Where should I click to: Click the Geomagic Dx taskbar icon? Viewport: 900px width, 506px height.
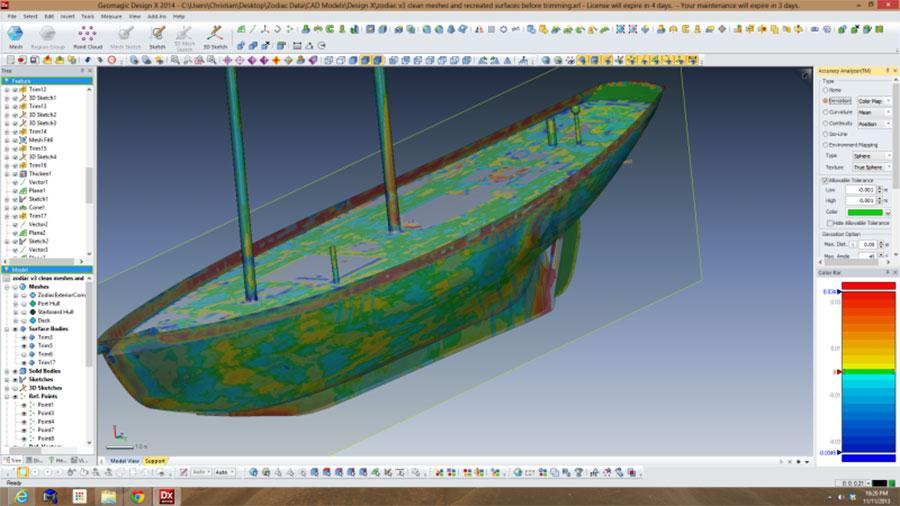pyautogui.click(x=168, y=496)
